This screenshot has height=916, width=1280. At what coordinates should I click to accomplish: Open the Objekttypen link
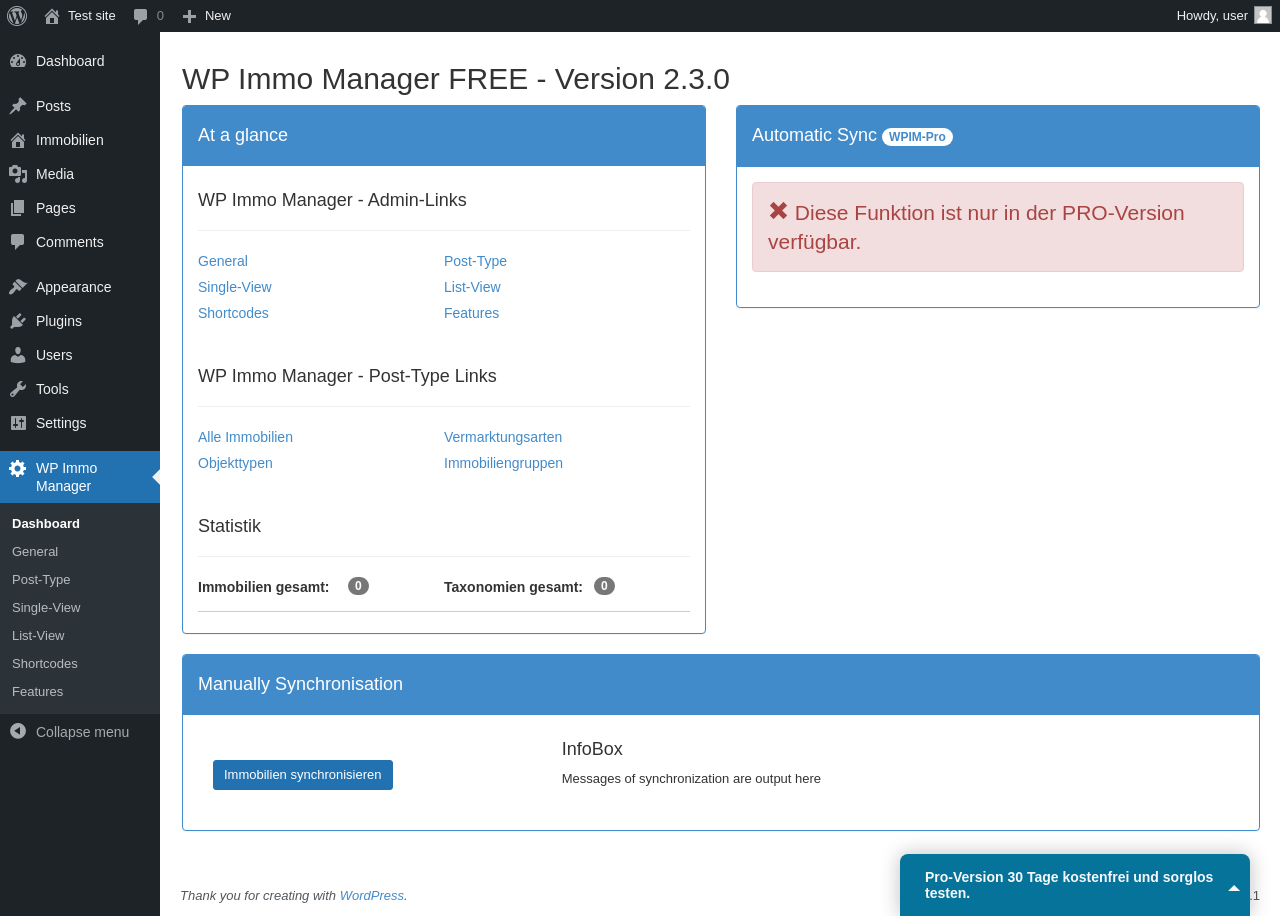[235, 463]
